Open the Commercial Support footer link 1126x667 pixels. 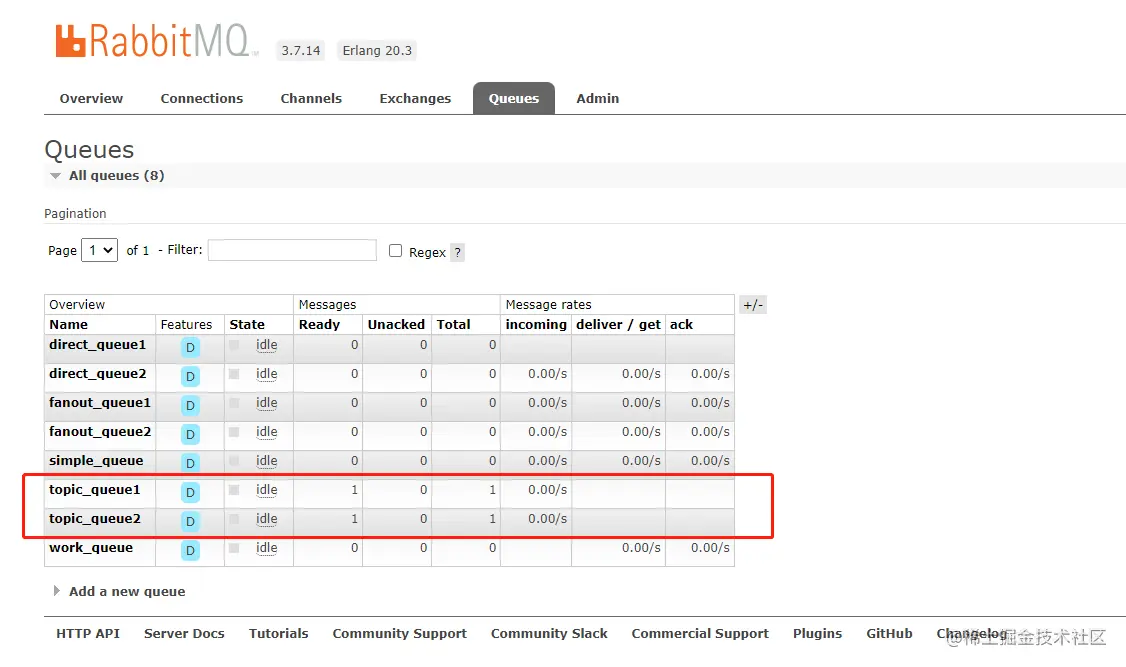click(700, 634)
